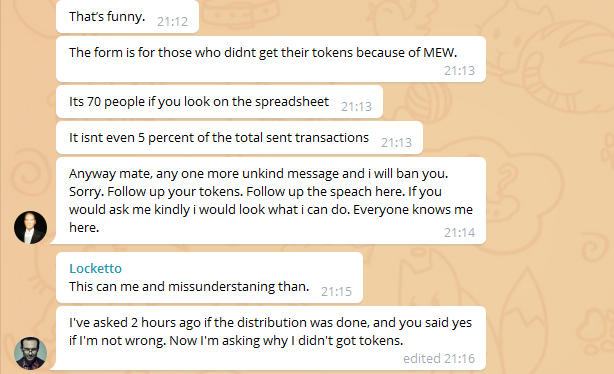Click the 21:12 timestamp
Viewport: 614px width, 374px height.
pyautogui.click(x=172, y=22)
